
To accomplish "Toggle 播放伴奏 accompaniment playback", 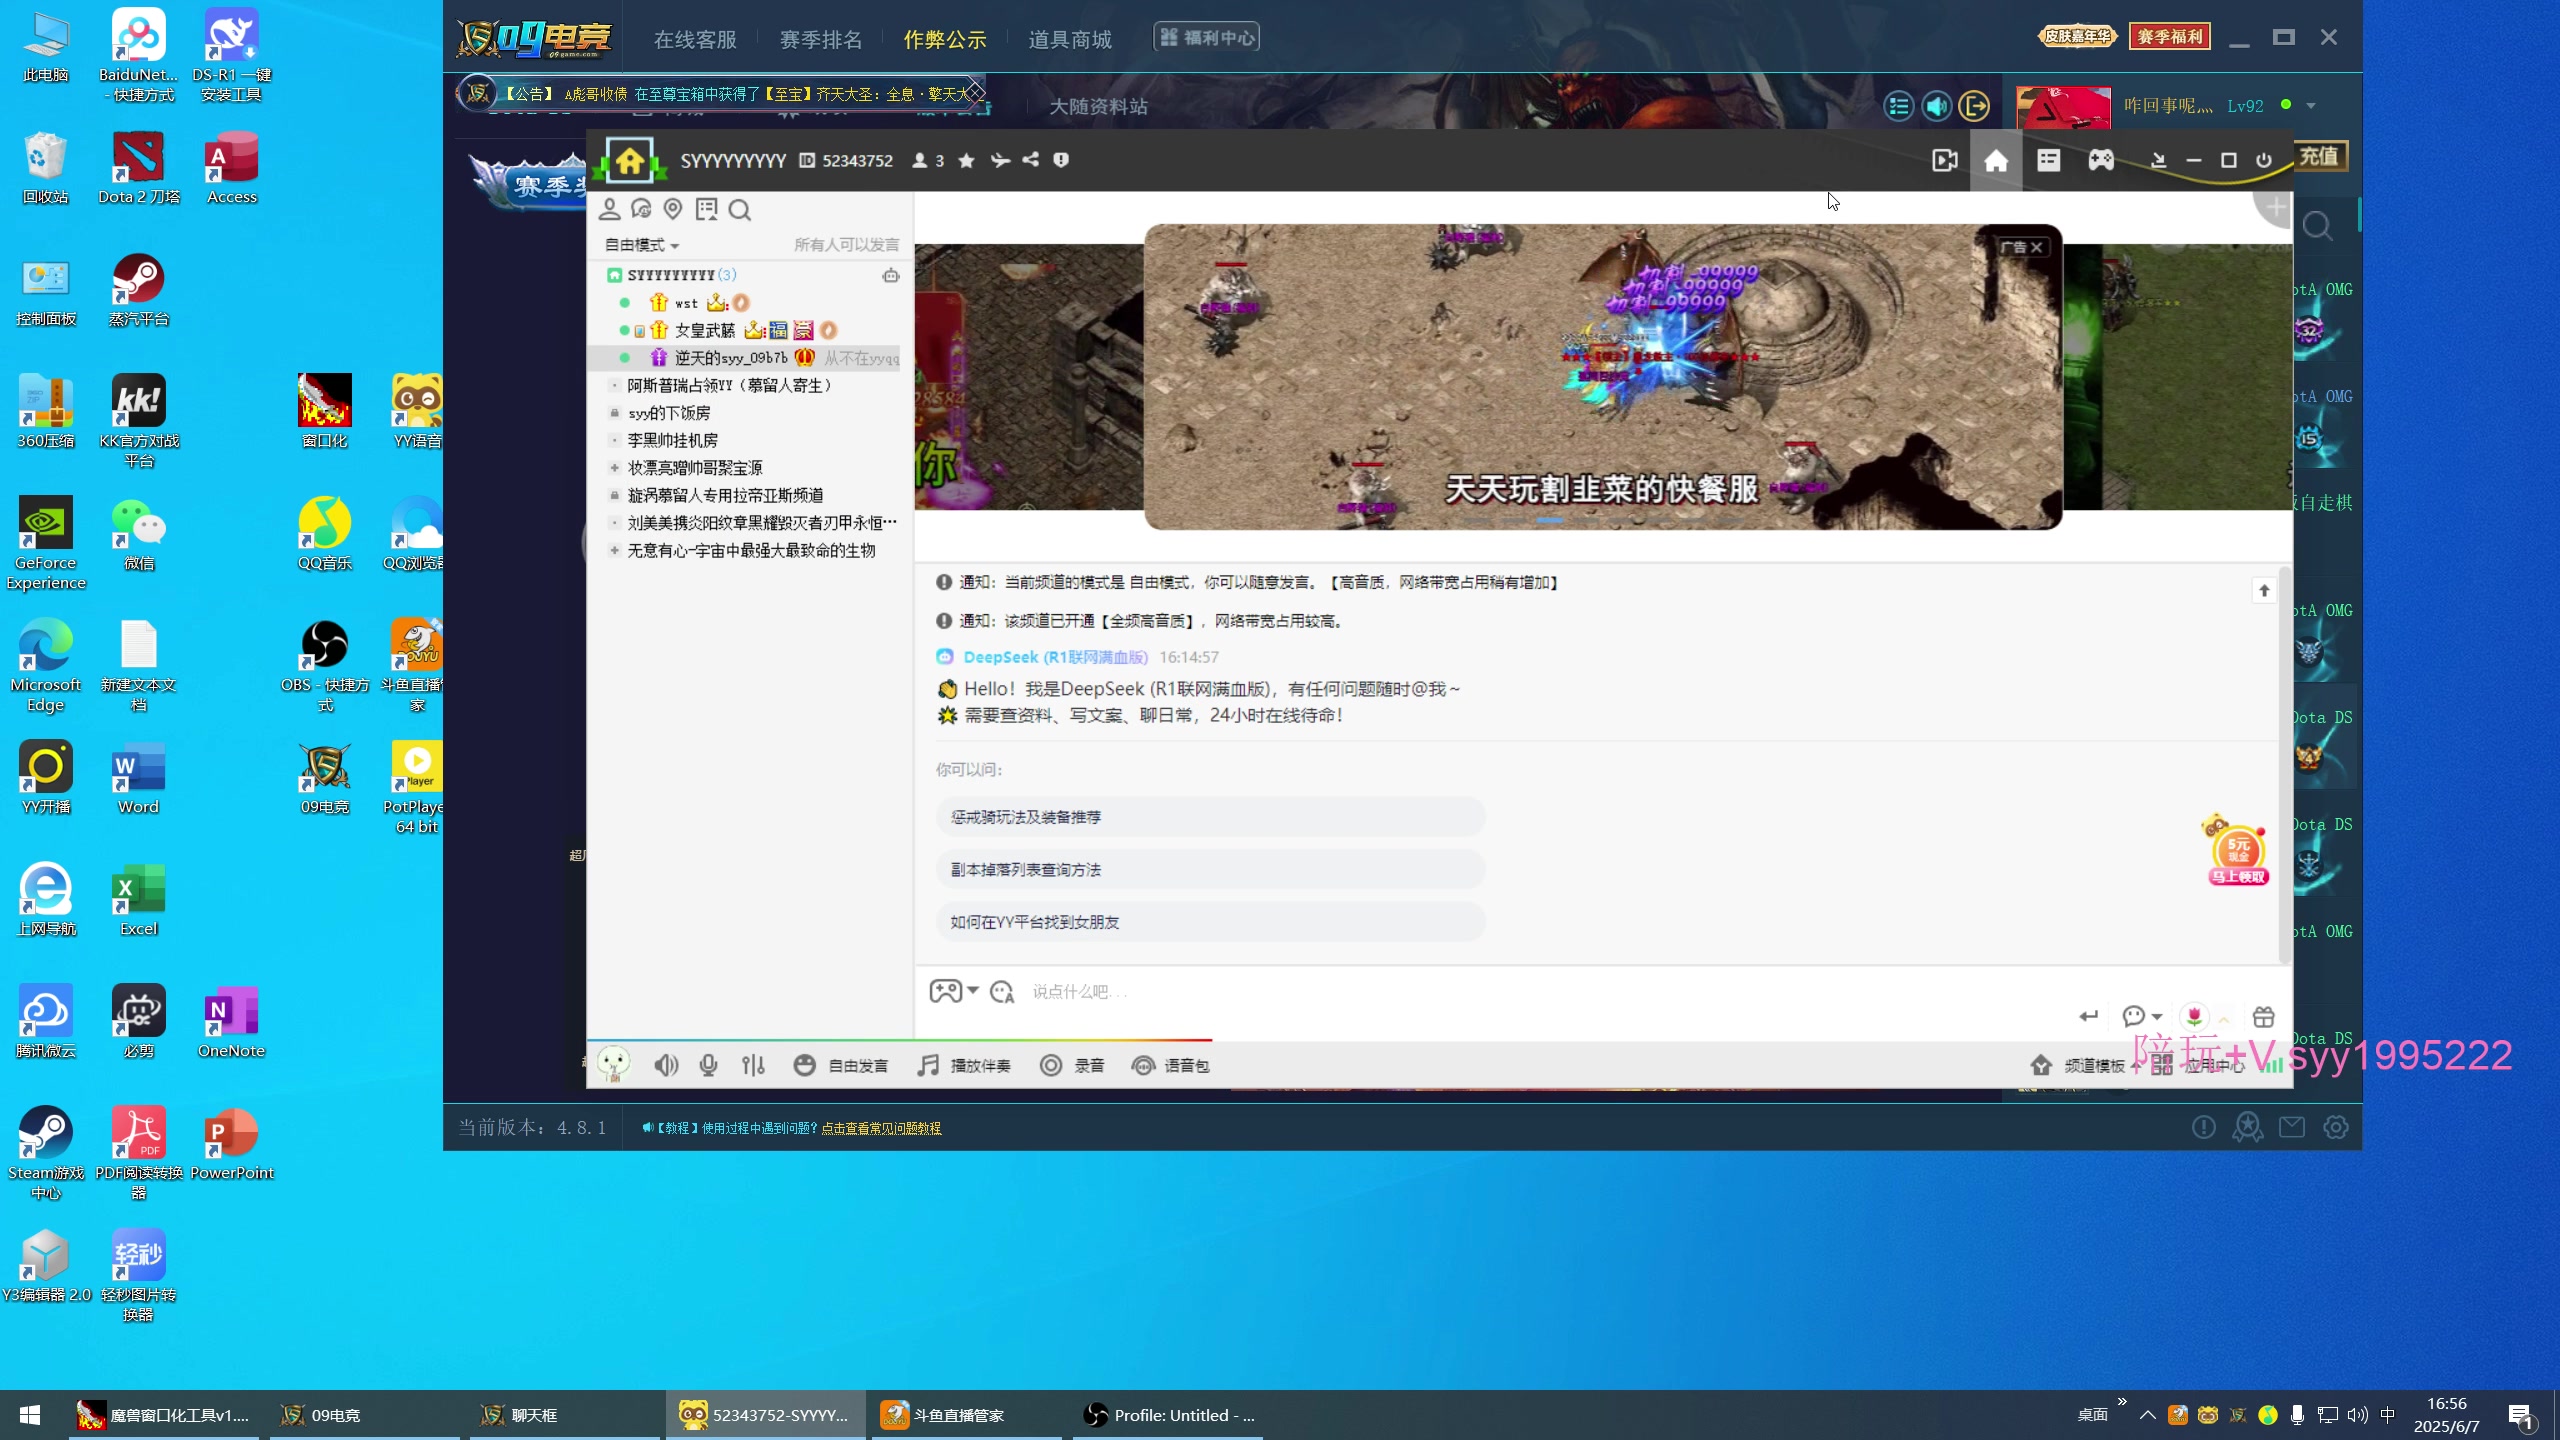I will pos(964,1065).
